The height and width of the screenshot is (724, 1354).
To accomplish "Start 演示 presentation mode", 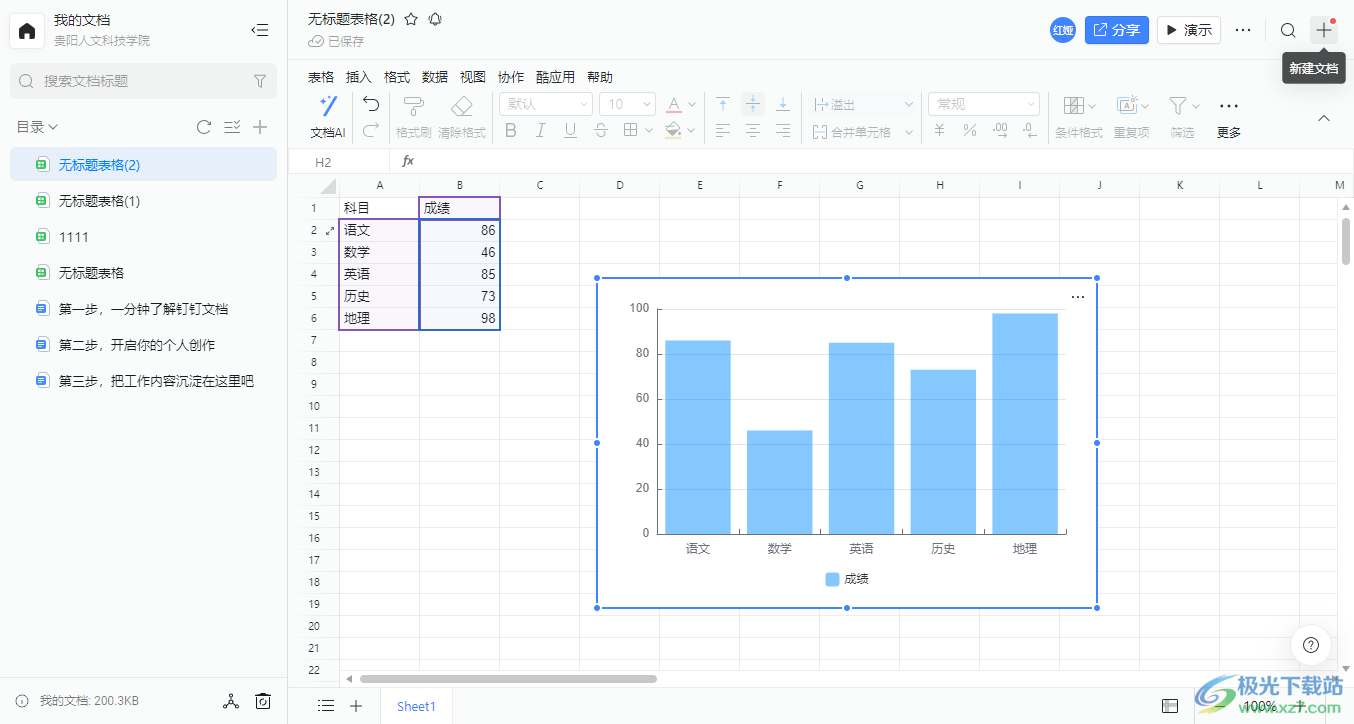I will [x=1189, y=30].
